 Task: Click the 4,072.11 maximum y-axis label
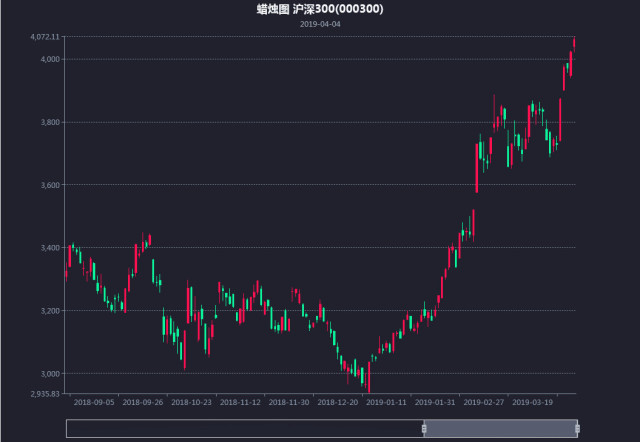click(x=45, y=37)
